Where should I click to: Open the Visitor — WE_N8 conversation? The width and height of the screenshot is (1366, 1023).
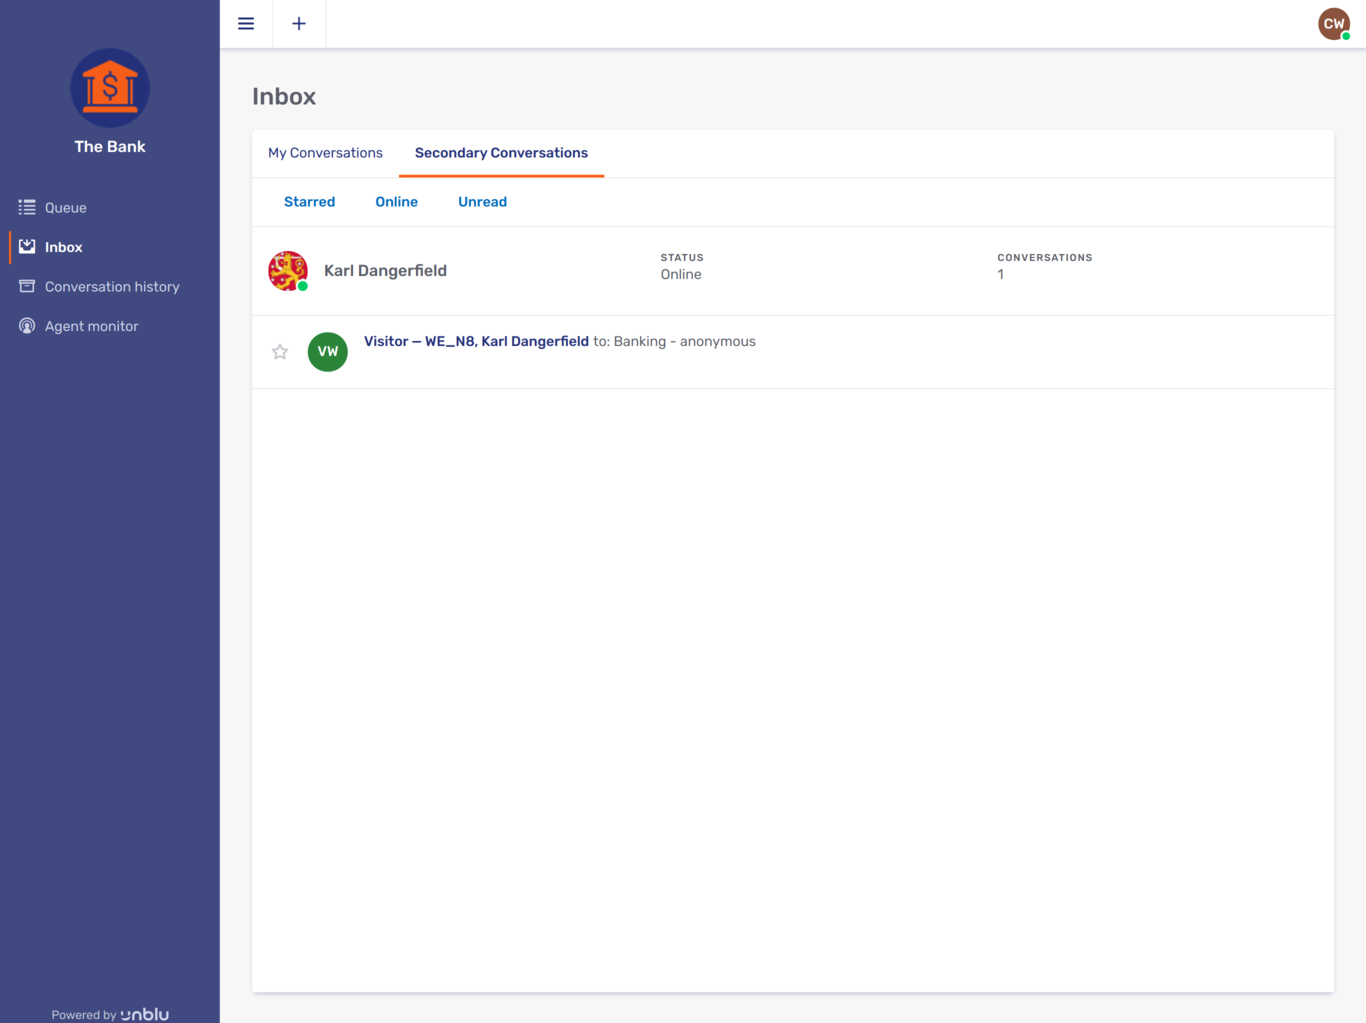tap(475, 341)
